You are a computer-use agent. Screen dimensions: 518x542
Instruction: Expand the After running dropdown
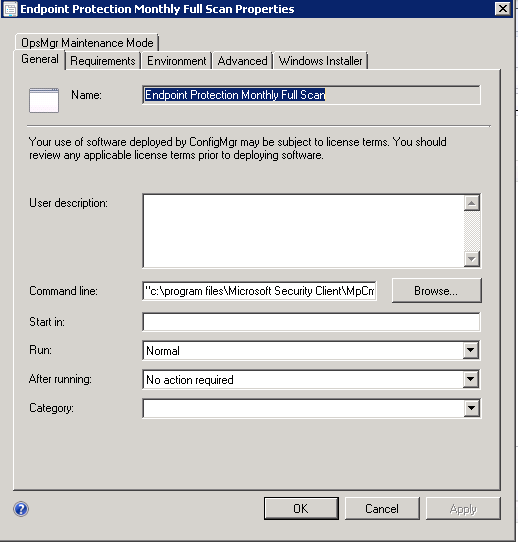[471, 379]
